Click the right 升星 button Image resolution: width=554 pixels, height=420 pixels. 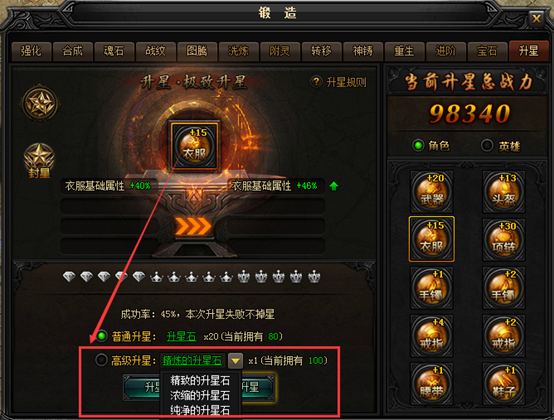point(257,388)
